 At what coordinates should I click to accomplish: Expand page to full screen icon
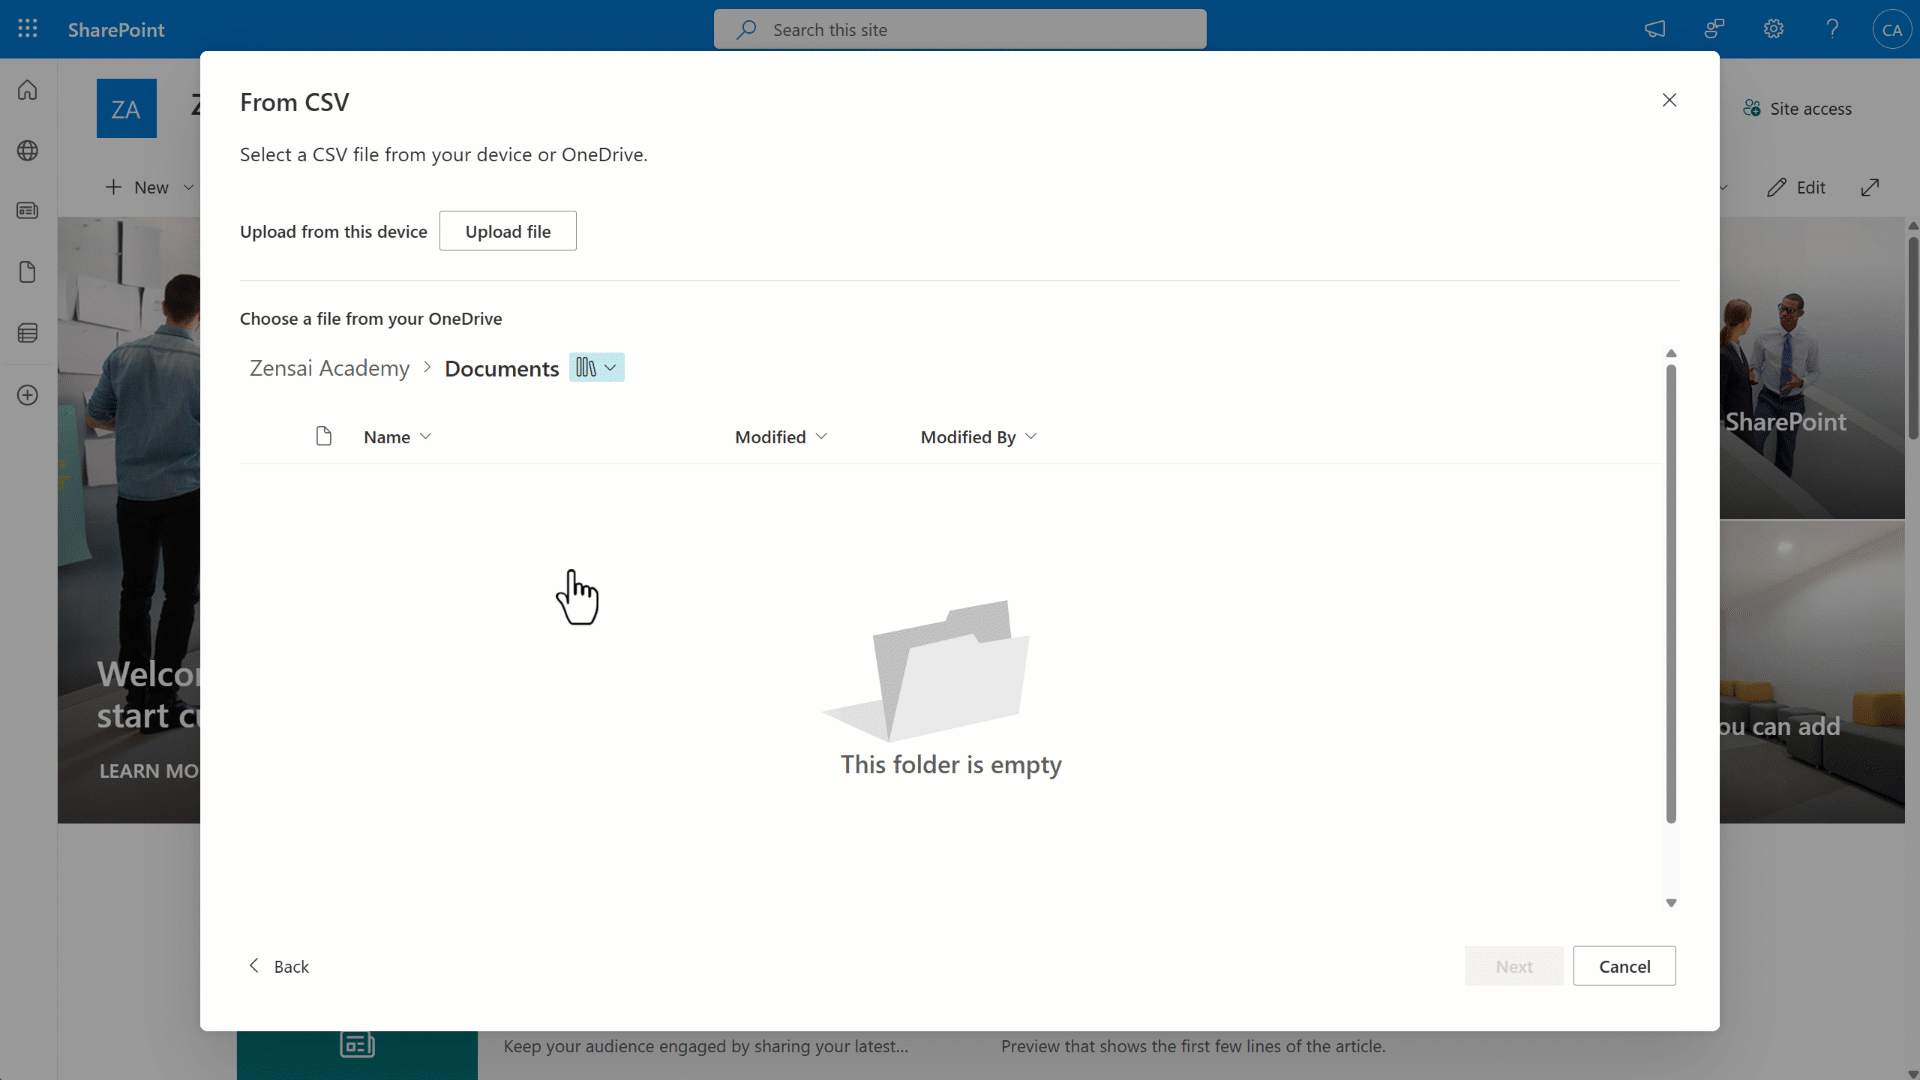[x=1870, y=187]
